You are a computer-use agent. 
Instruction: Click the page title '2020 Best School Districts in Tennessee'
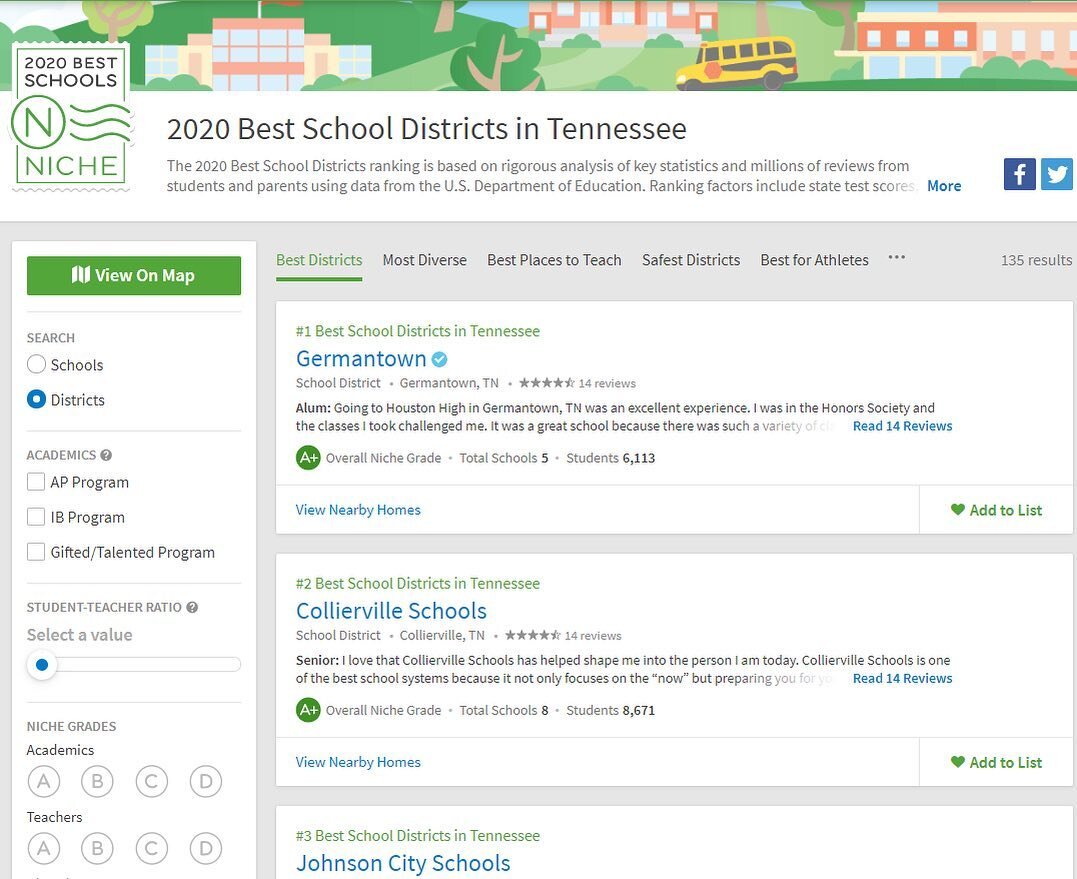pyautogui.click(x=427, y=129)
